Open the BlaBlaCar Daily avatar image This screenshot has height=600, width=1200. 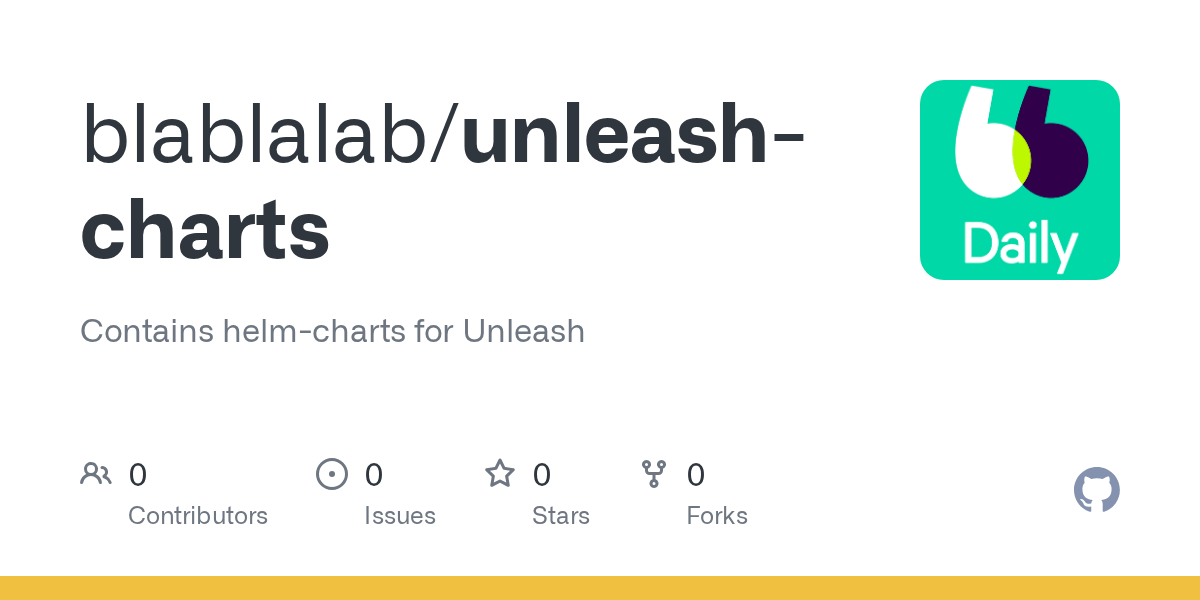[x=1019, y=180]
